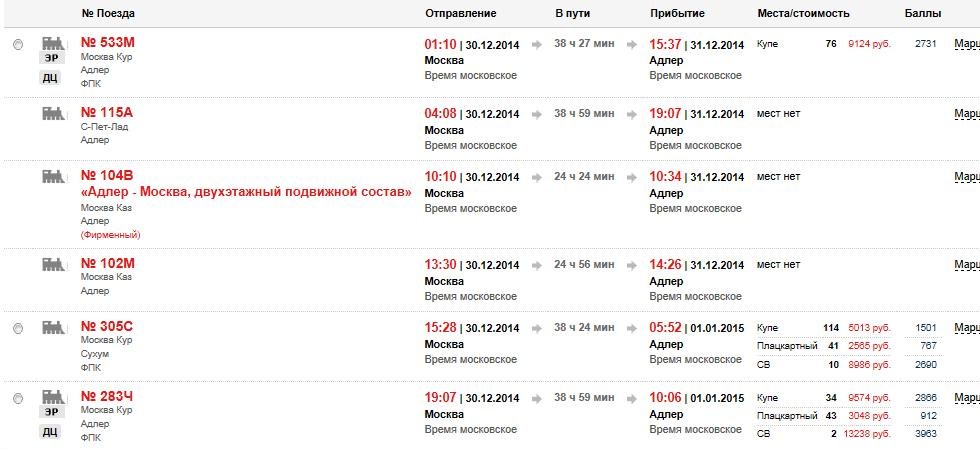Click the Прибытие column header

tap(677, 14)
